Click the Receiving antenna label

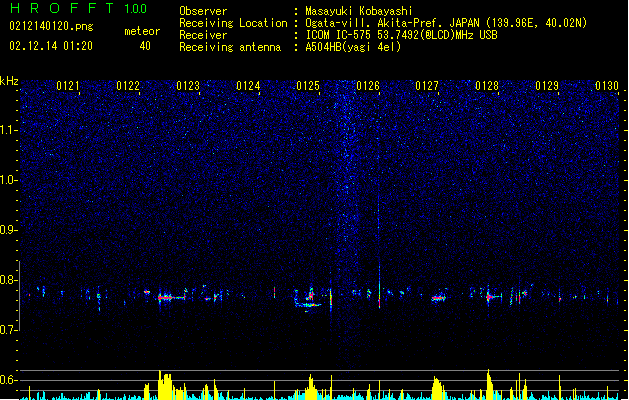click(x=230, y=47)
